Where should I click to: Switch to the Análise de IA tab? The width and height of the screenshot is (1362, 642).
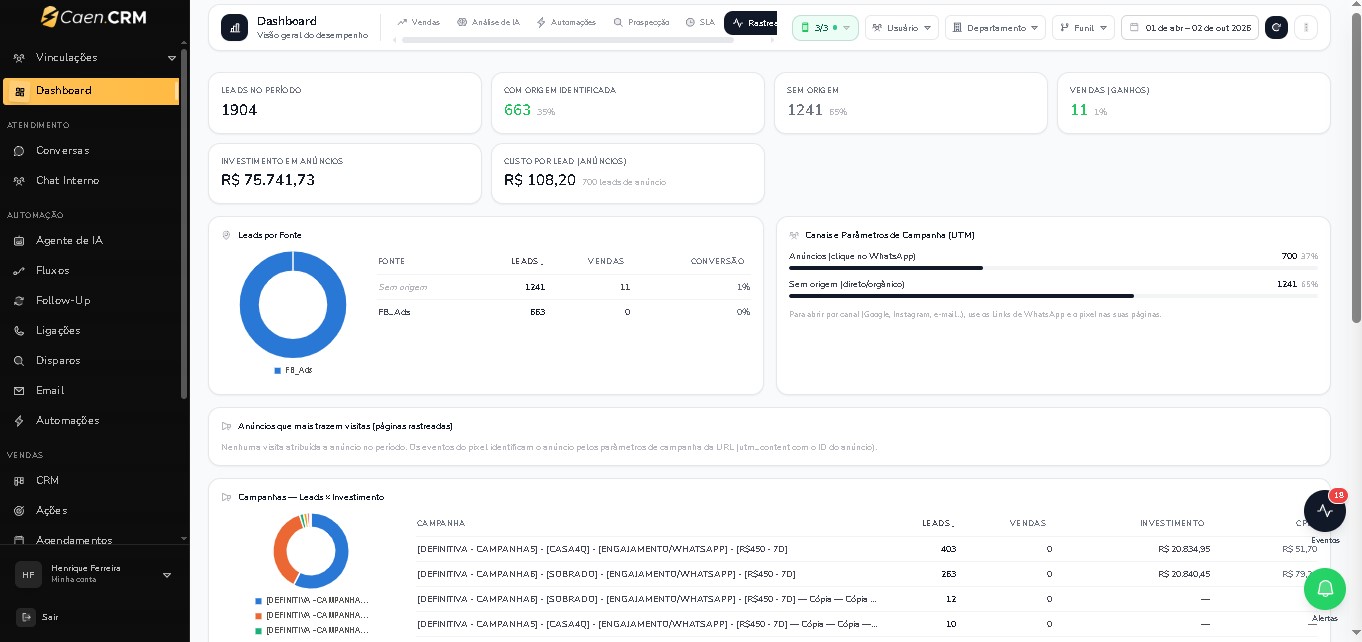(x=488, y=22)
